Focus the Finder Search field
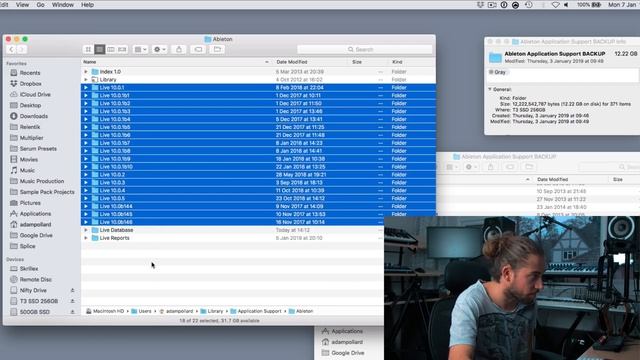 click(364, 49)
